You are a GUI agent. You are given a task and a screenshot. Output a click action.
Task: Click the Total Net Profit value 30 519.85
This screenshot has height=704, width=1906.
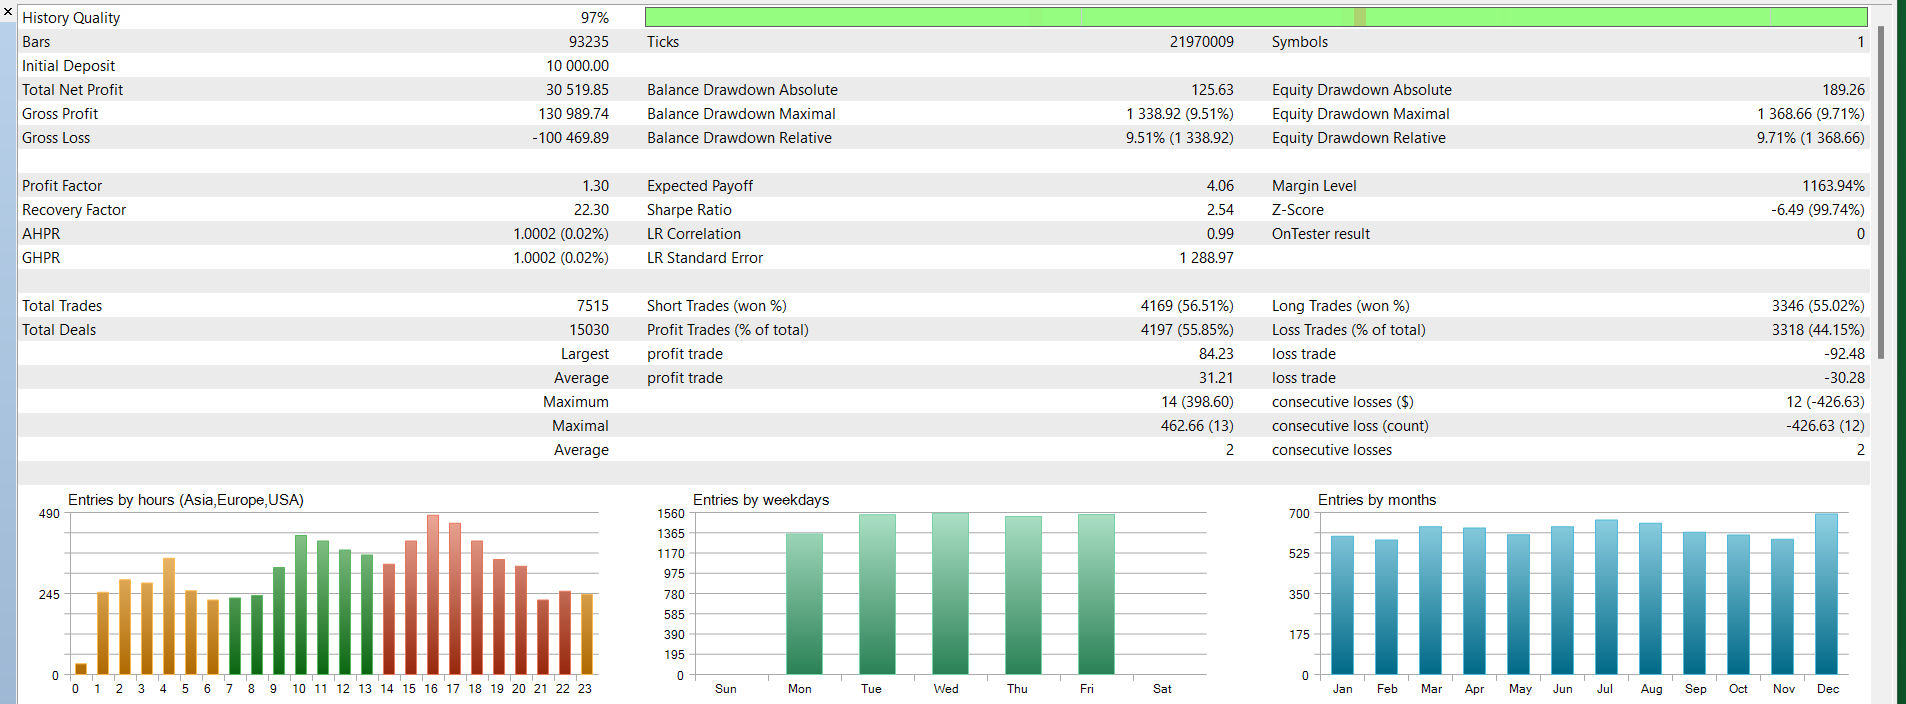577,90
